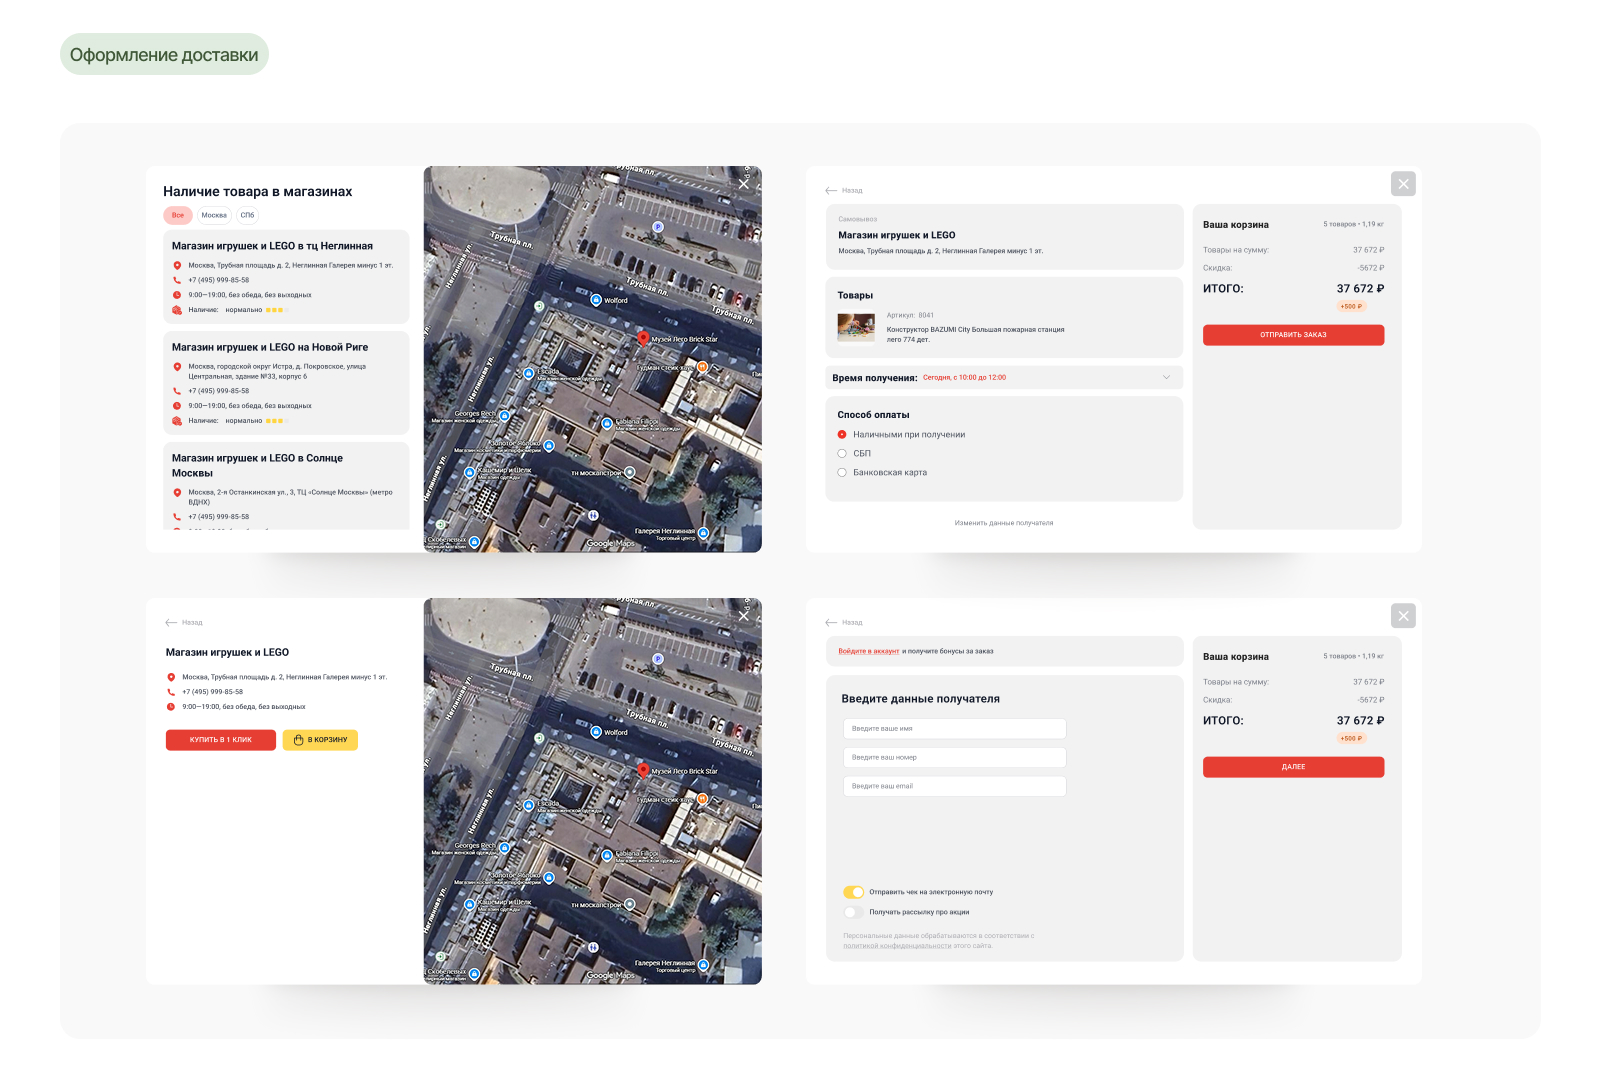The image size is (1601, 1076).
Task: Select СПб city filter tab
Action: (247, 215)
